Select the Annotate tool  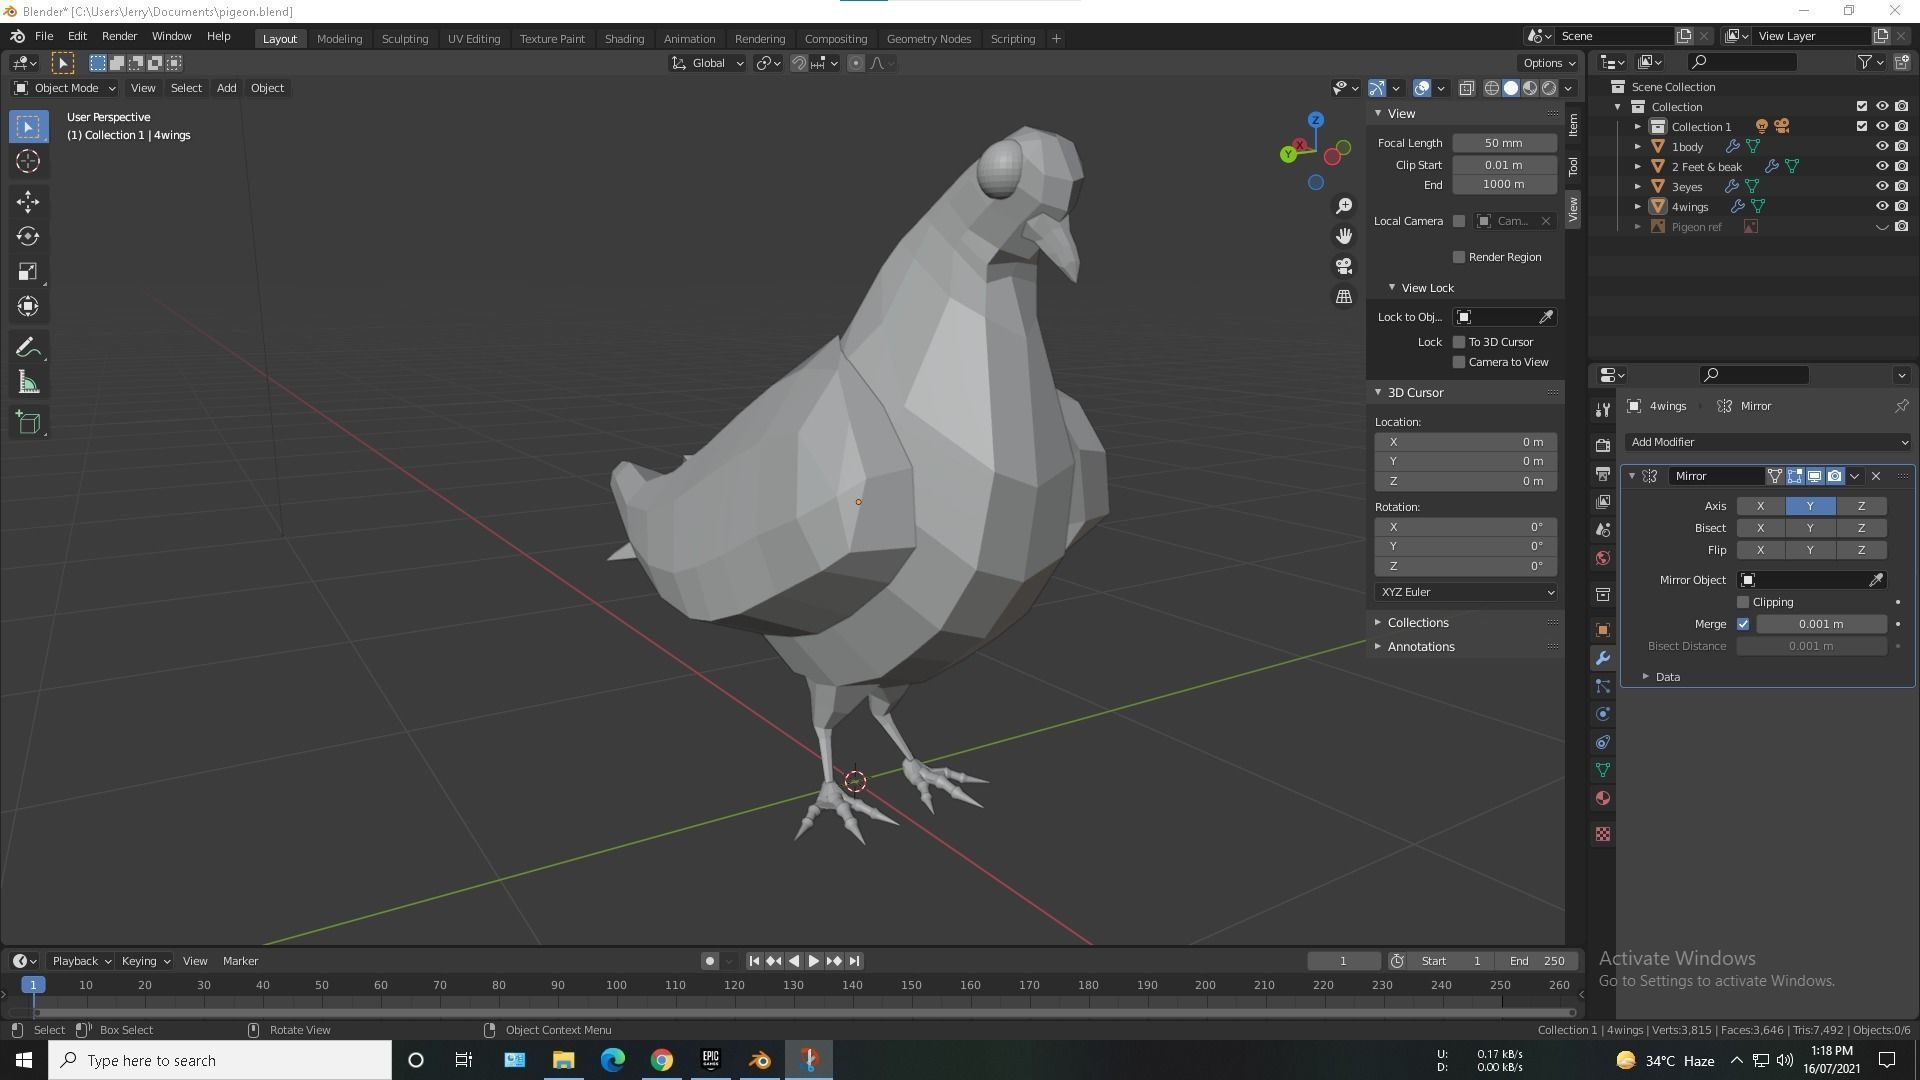28,346
